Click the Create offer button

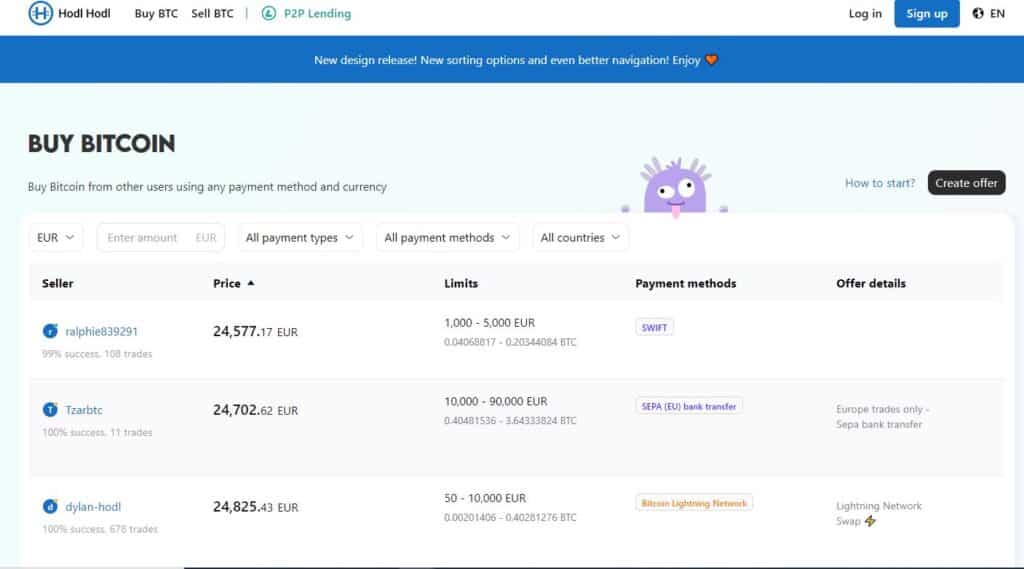point(967,183)
